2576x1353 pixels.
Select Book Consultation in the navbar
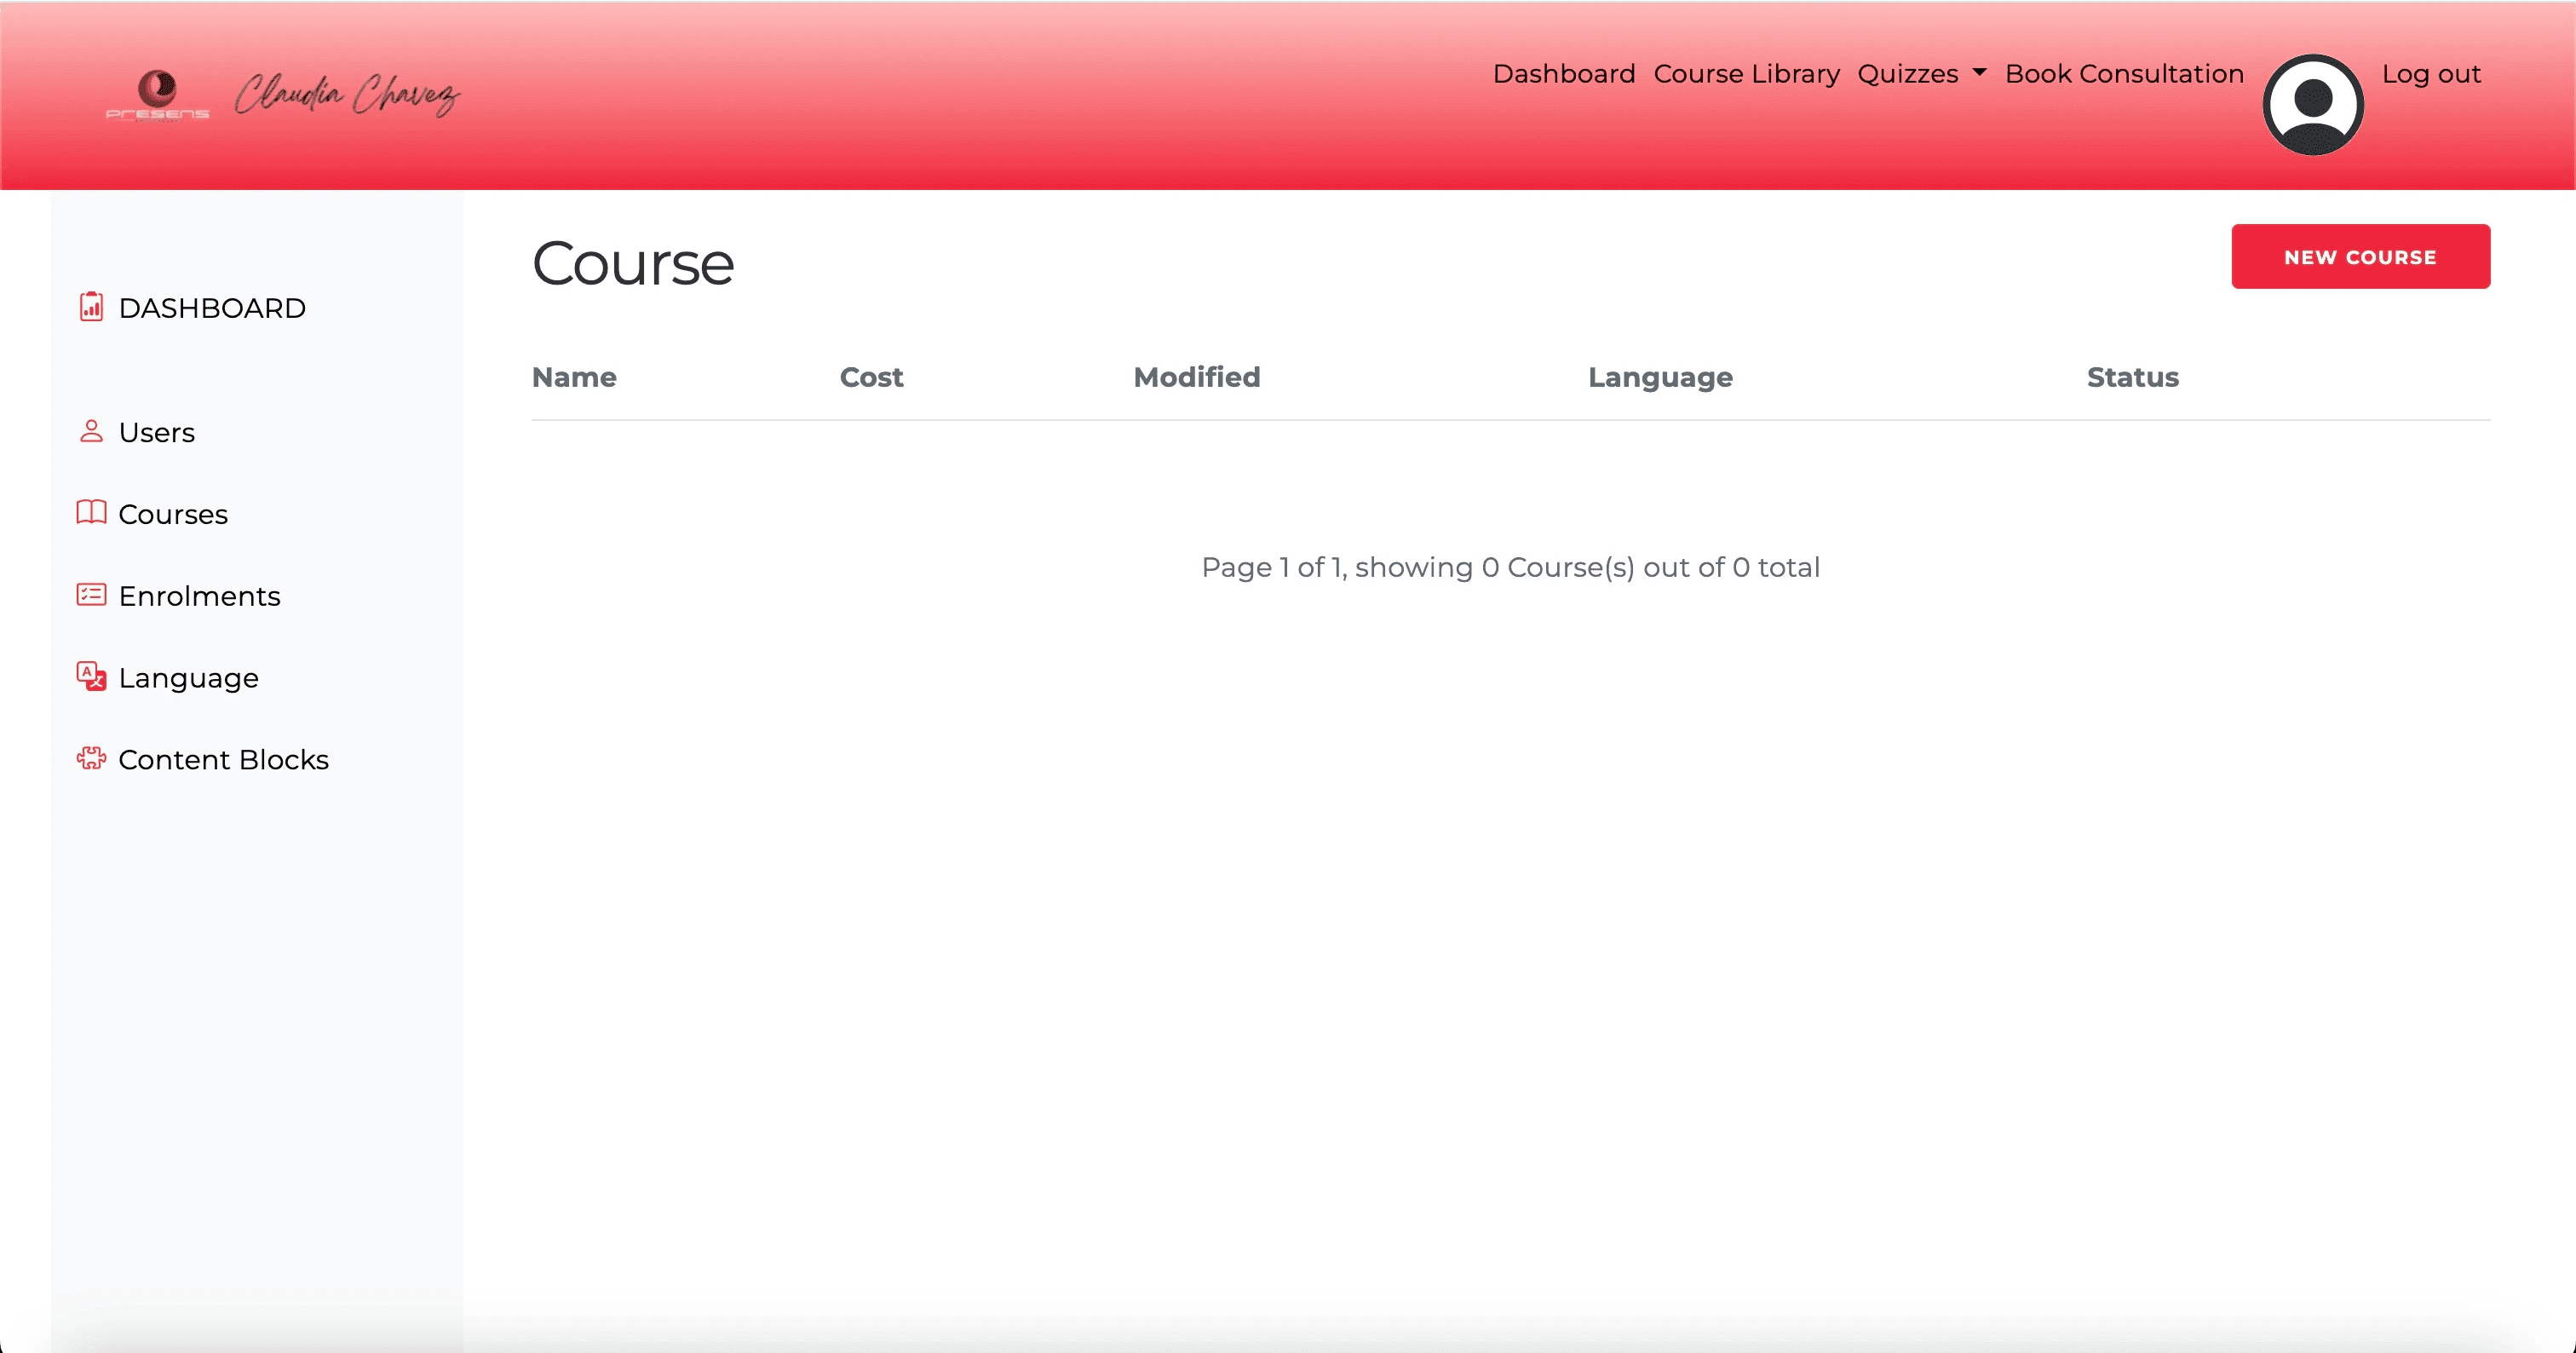pos(2124,74)
